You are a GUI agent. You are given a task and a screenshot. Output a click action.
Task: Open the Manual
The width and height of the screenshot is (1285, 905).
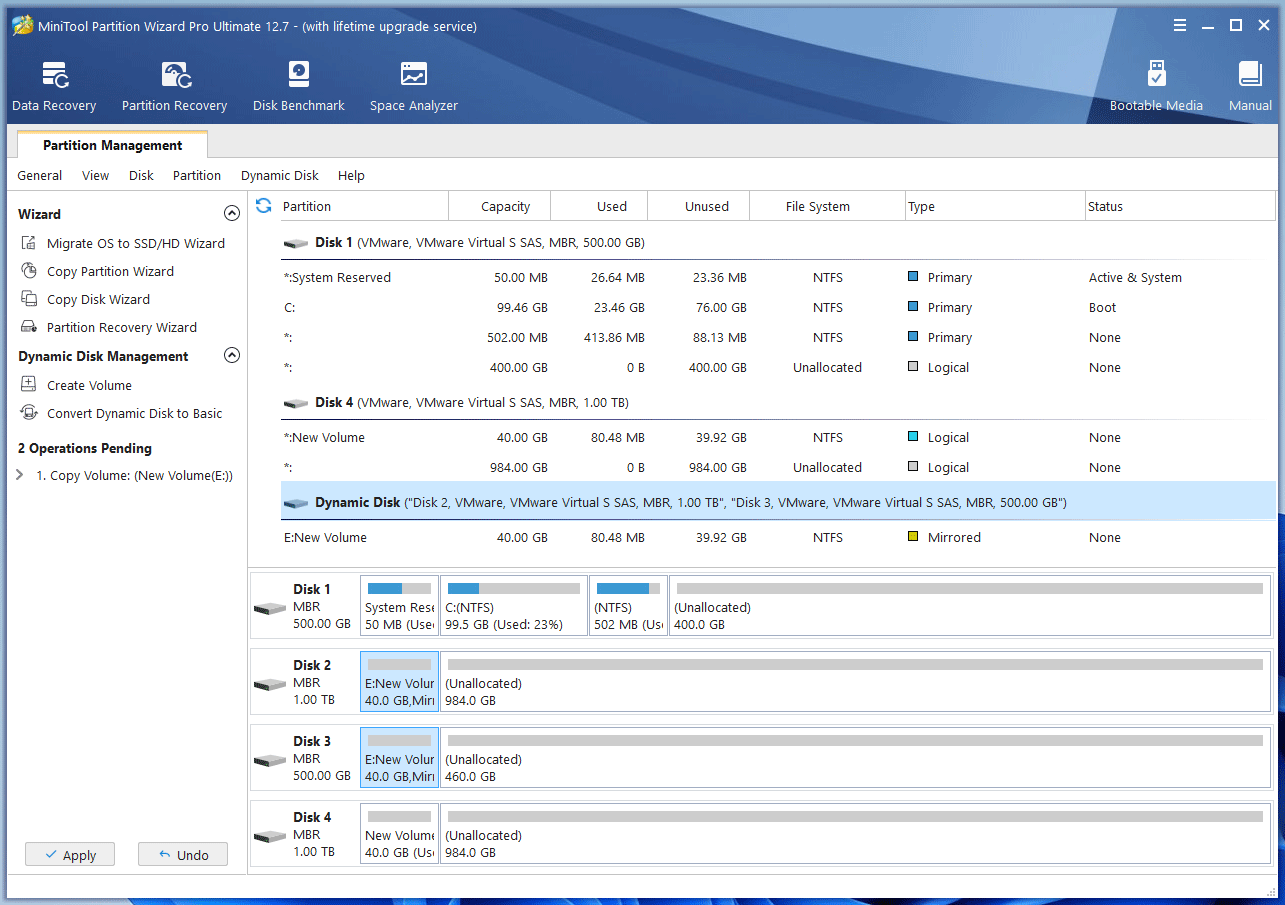click(x=1250, y=86)
